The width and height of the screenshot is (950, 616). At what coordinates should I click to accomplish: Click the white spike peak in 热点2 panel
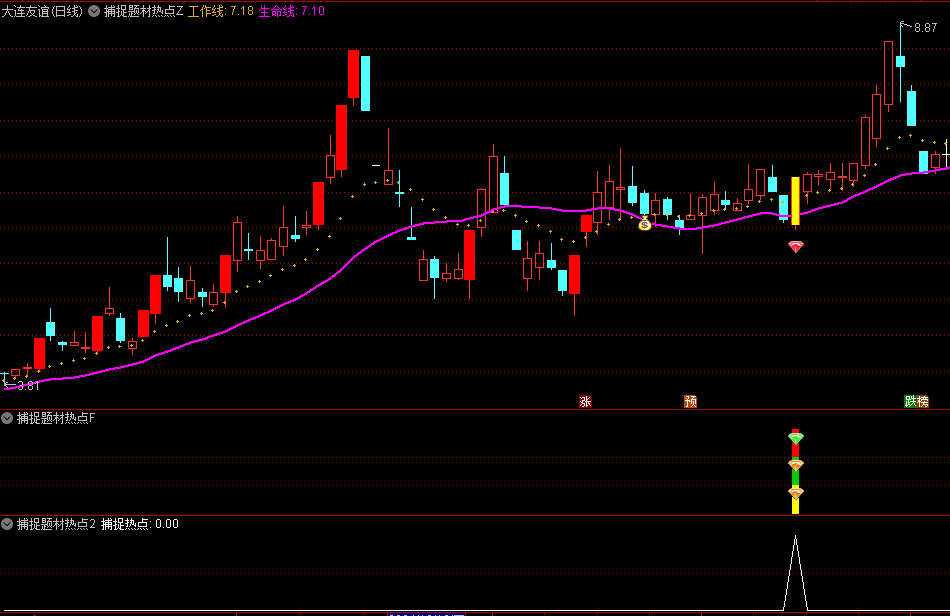[796, 537]
